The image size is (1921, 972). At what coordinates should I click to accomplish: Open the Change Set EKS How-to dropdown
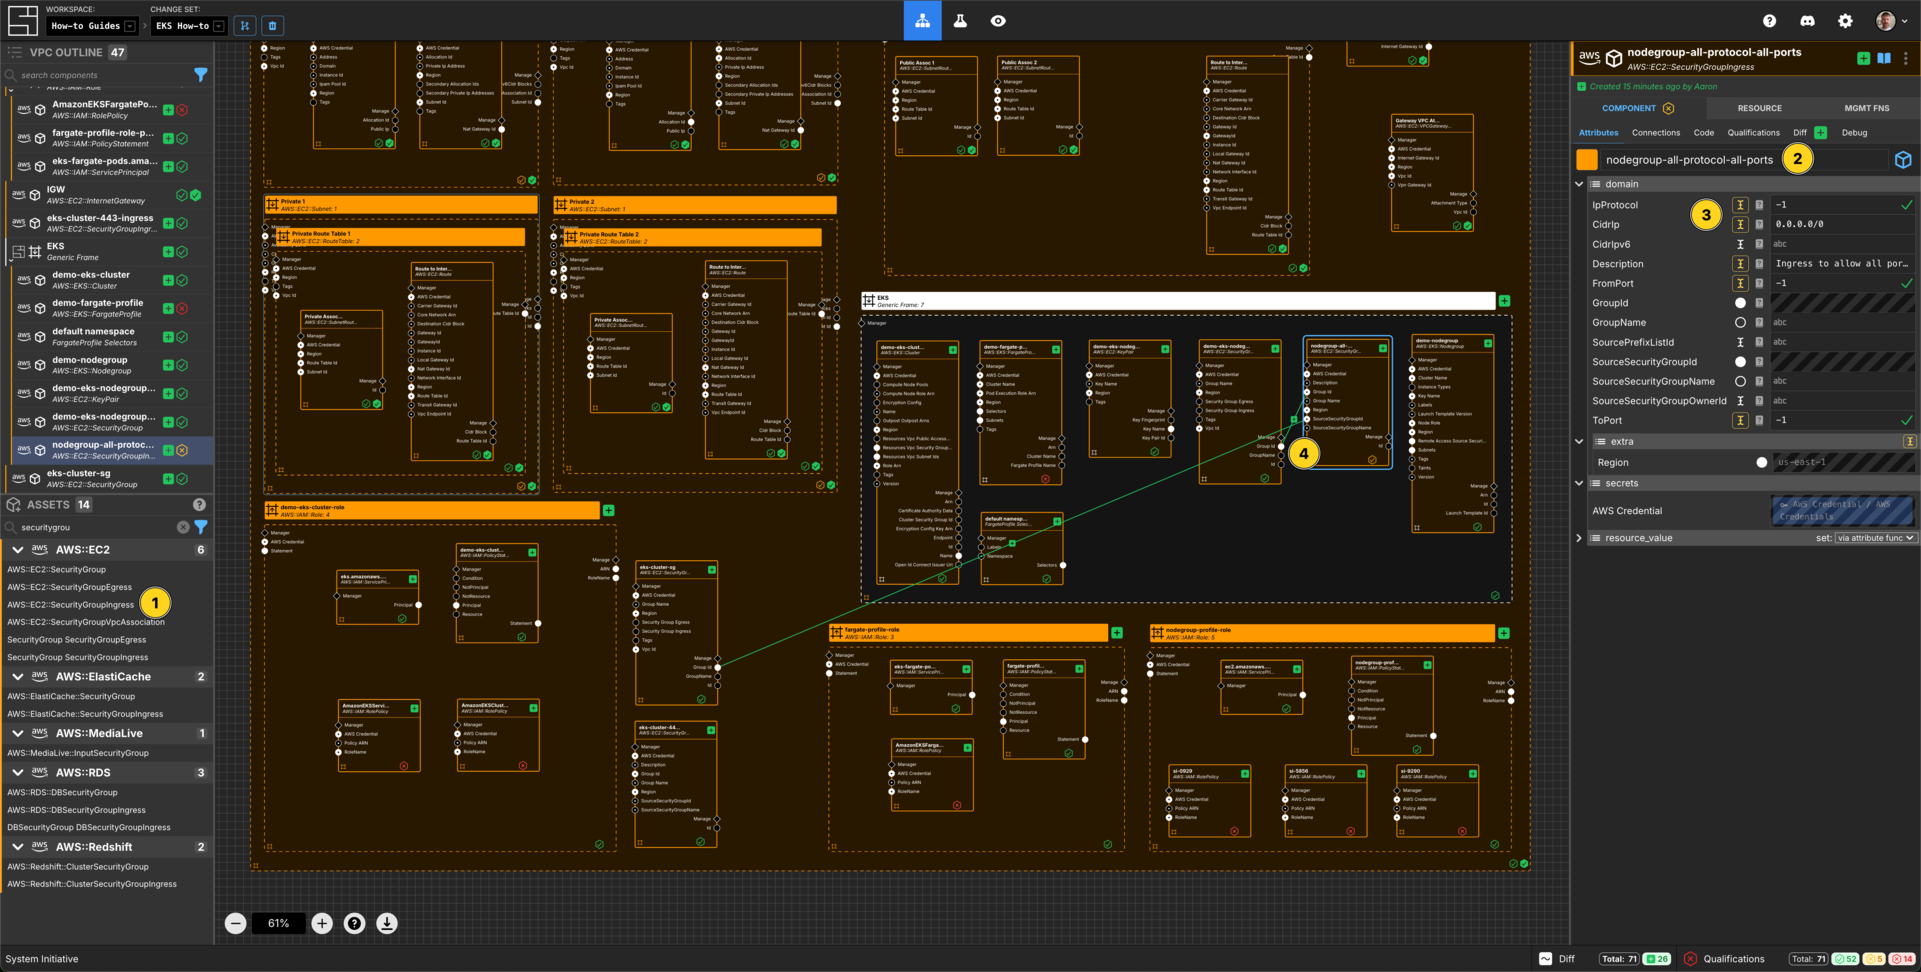tap(189, 26)
